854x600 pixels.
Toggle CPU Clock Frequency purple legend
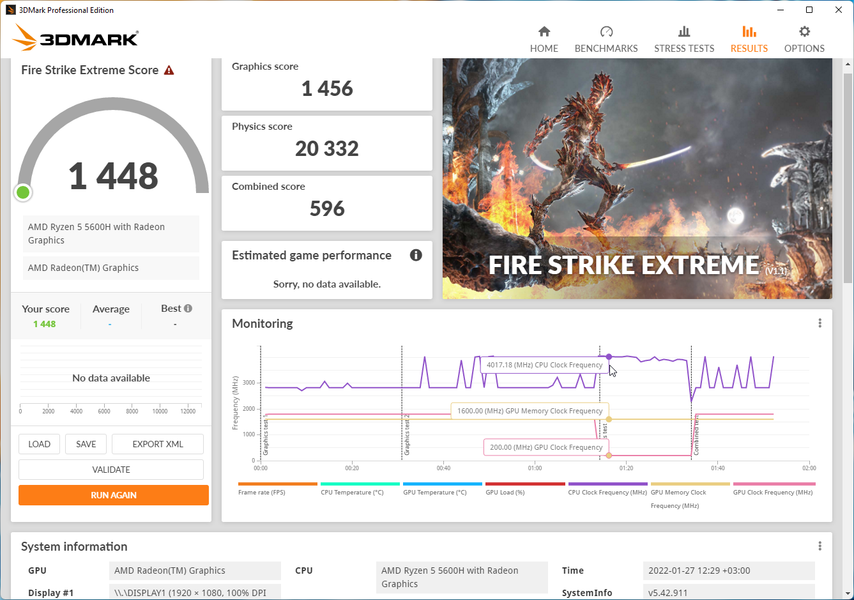point(608,484)
